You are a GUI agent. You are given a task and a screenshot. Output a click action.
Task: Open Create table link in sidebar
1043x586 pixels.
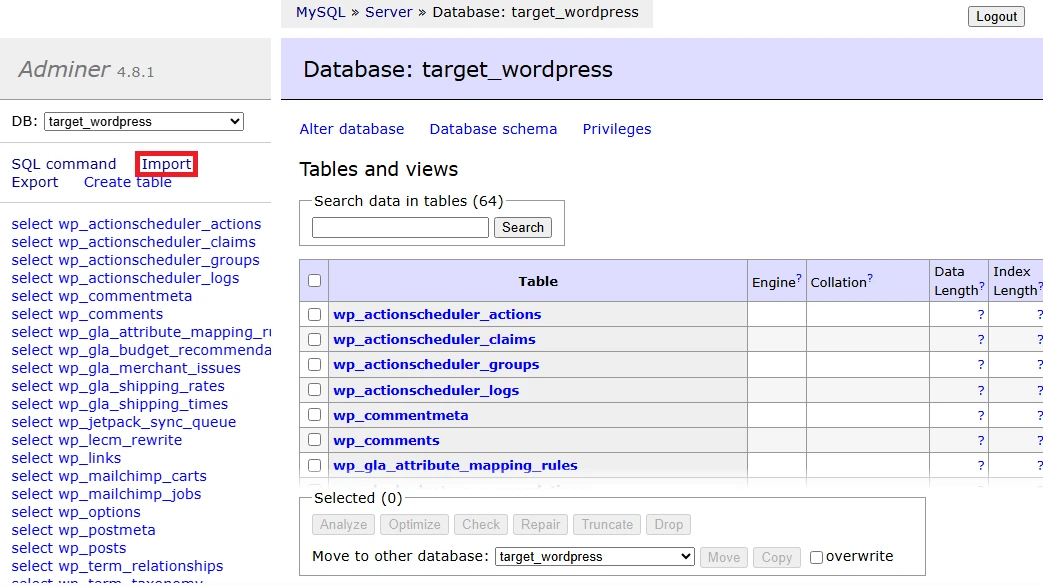128,182
